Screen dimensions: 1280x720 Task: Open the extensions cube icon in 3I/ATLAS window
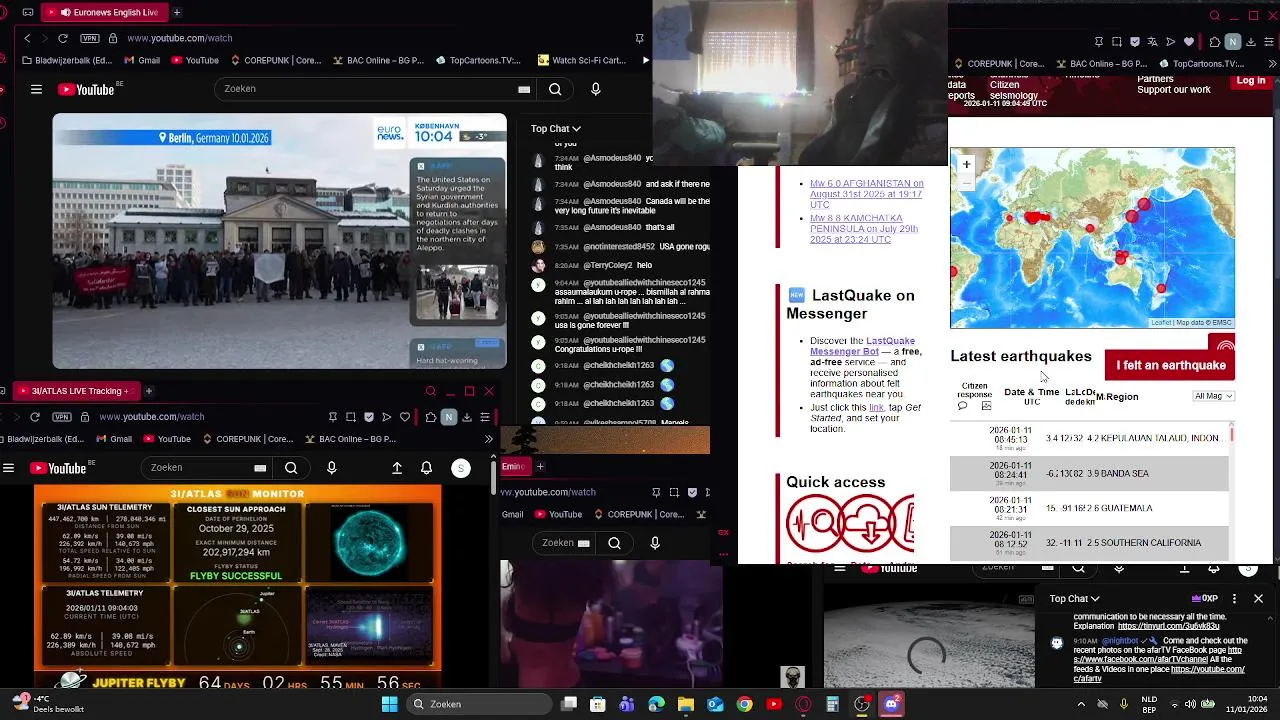(x=430, y=417)
